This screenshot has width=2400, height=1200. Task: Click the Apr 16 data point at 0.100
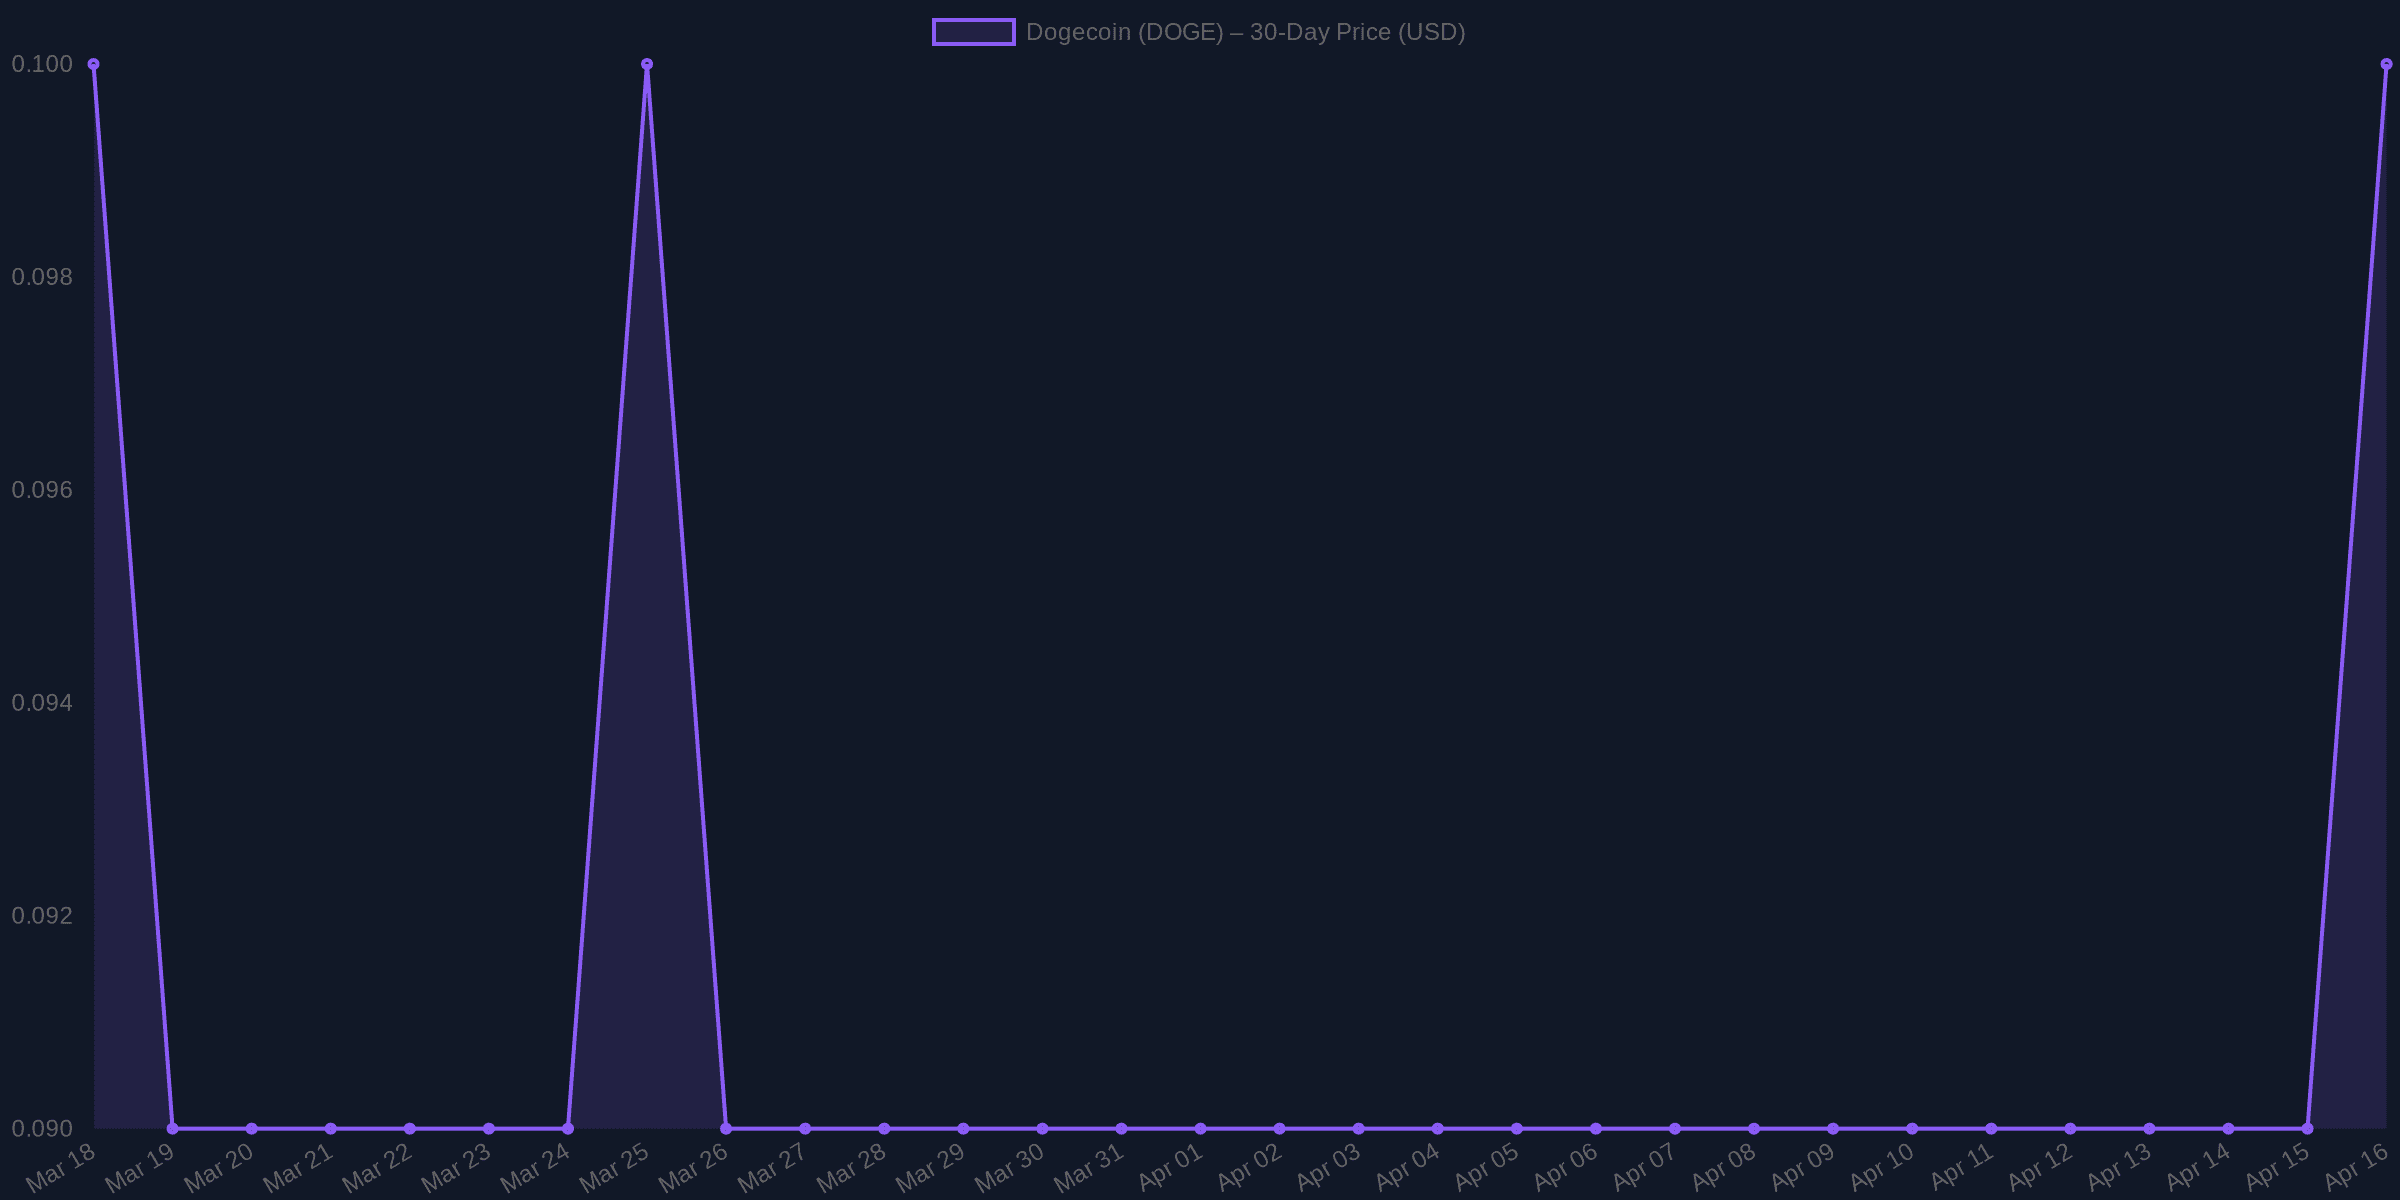pos(2386,64)
